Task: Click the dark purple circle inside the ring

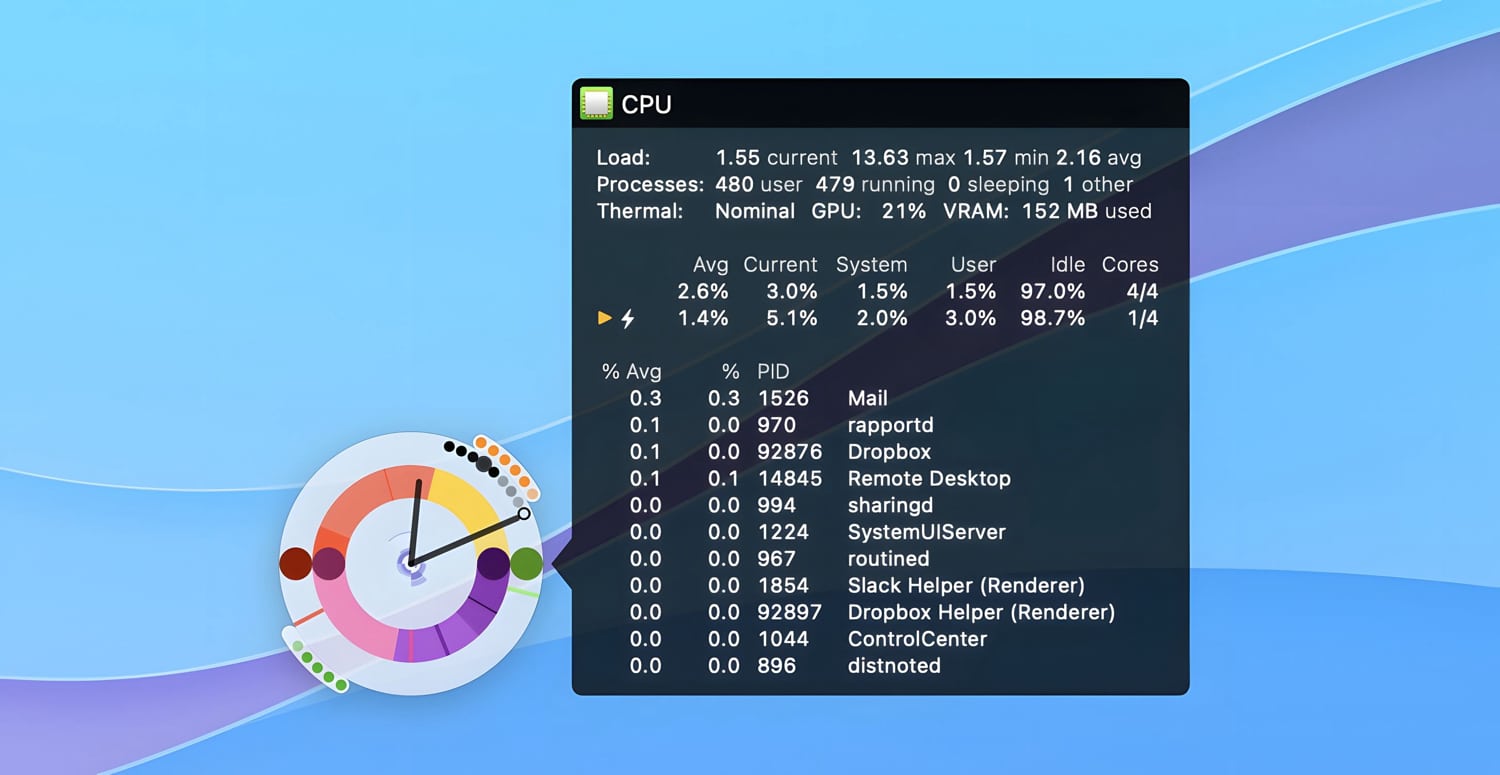Action: click(493, 563)
